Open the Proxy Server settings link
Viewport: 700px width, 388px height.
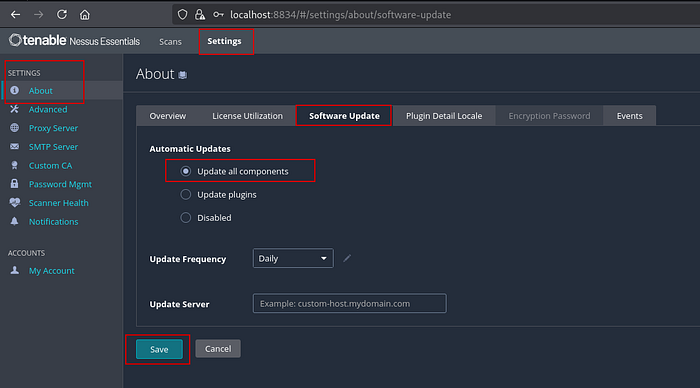[53, 128]
